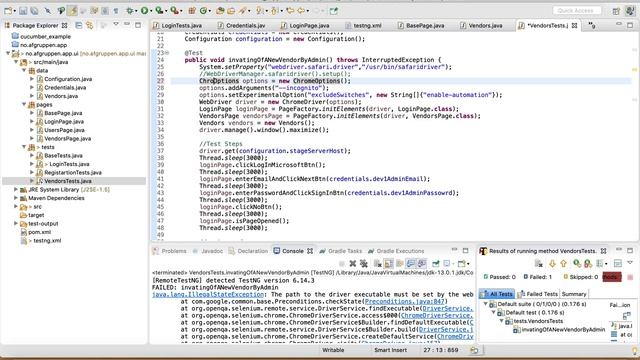The width and height of the screenshot is (640, 360).
Task: Switch to BasePage.java editor tab
Action: coord(421,25)
